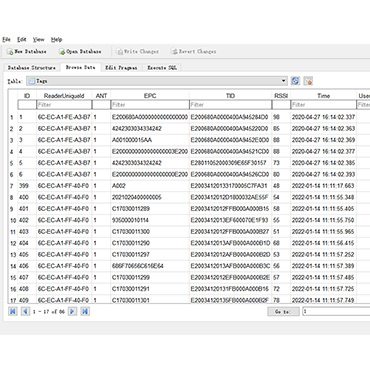Open the View menu
This screenshot has height=370, width=370.
[x=38, y=39]
